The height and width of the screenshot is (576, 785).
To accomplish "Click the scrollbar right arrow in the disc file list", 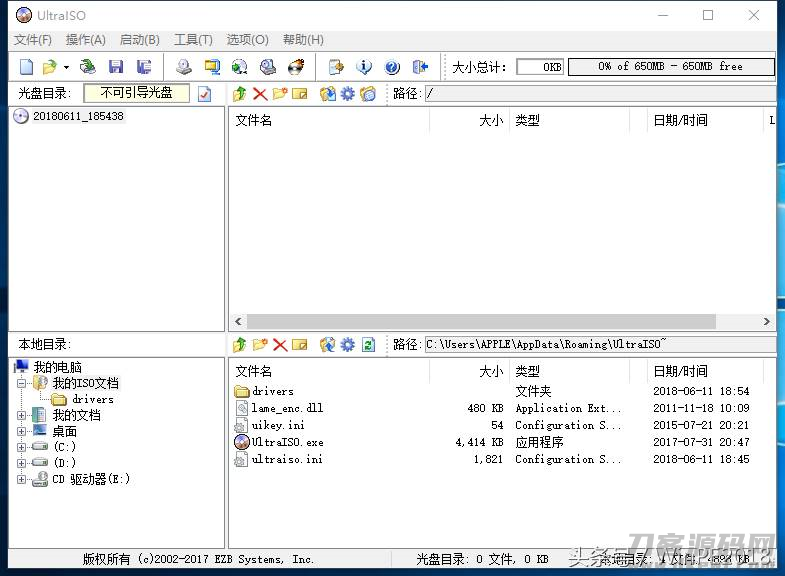I will click(x=766, y=321).
